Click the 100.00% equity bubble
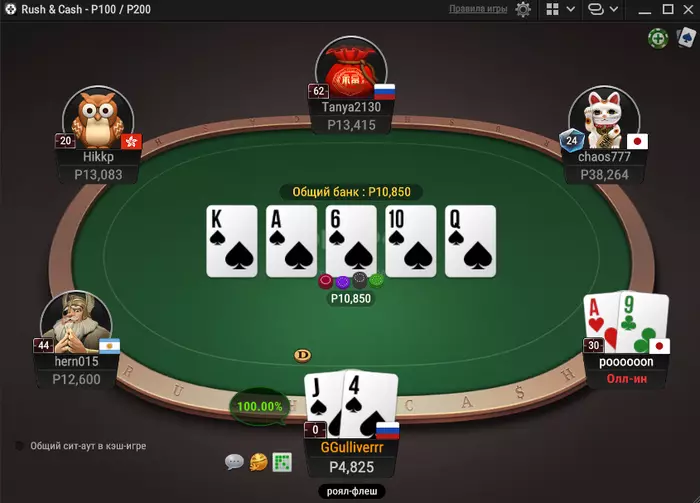Image resolution: width=700 pixels, height=503 pixels. pyautogui.click(x=259, y=407)
